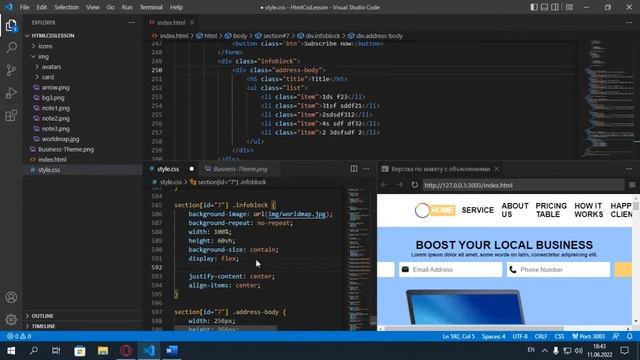Click the ABOUT US link in preview
This screenshot has width=640, height=360.
point(515,210)
